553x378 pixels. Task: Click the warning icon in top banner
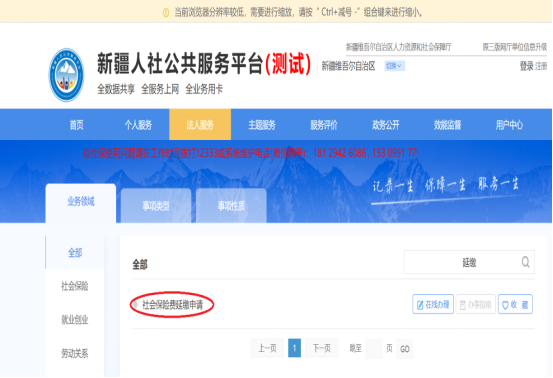click(x=166, y=13)
